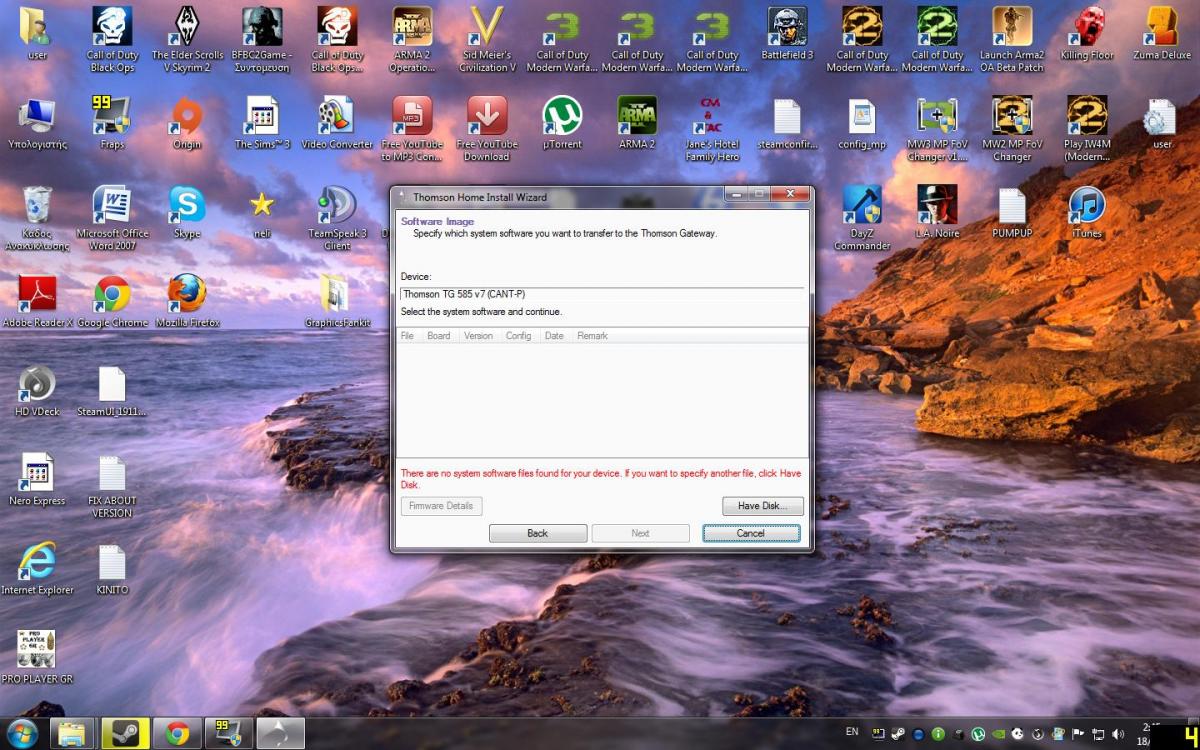Viewport: 1200px width, 750px height.
Task: Open Google Chrome from the taskbar
Action: pos(177,733)
